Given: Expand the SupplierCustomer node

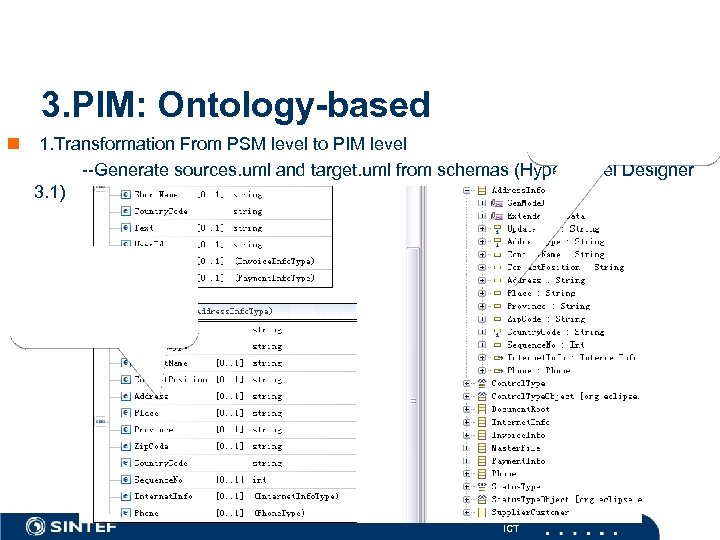Looking at the screenshot, I should coord(467,512).
